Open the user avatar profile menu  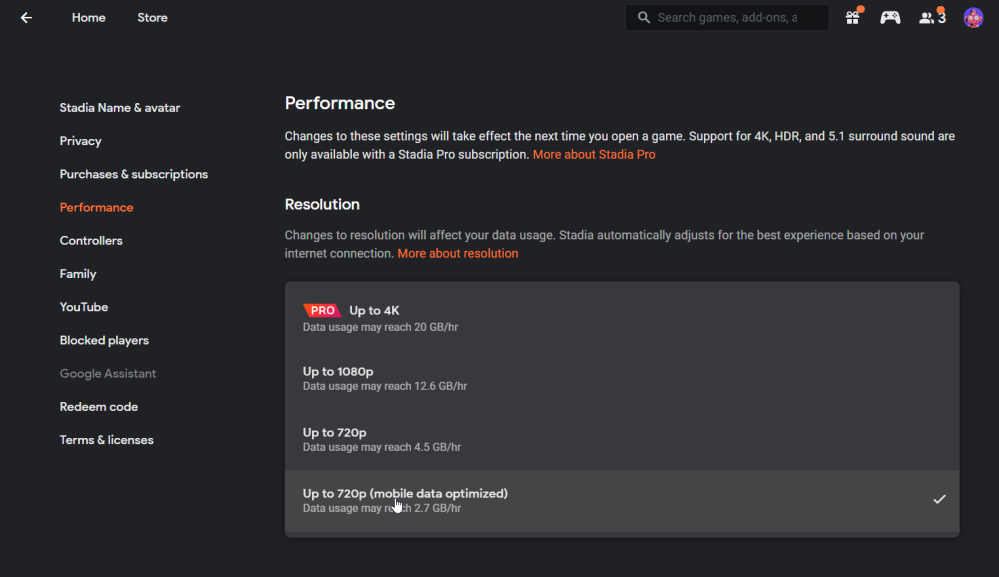point(973,18)
